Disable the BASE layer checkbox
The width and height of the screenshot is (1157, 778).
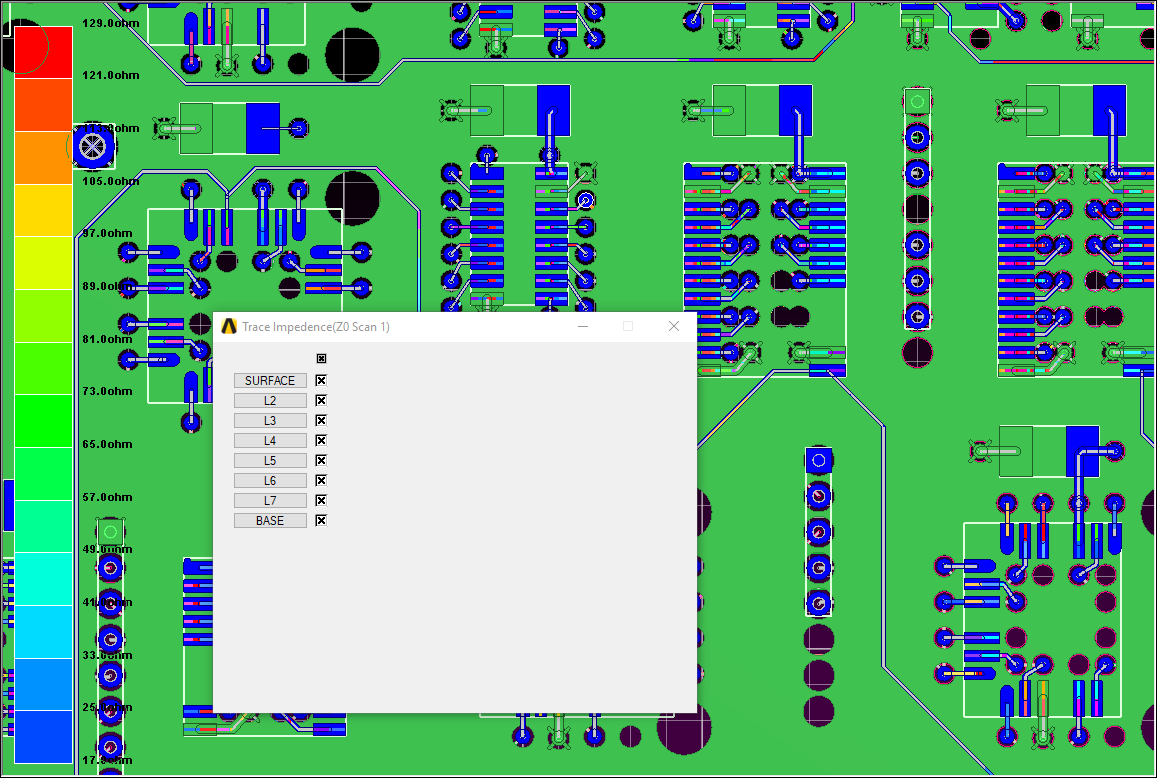320,520
